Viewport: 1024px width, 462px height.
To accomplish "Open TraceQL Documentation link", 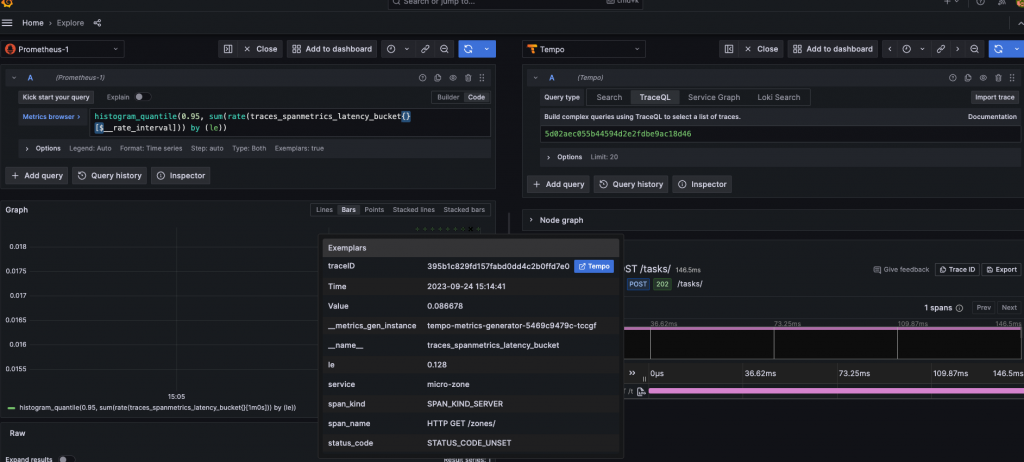I will coord(992,116).
